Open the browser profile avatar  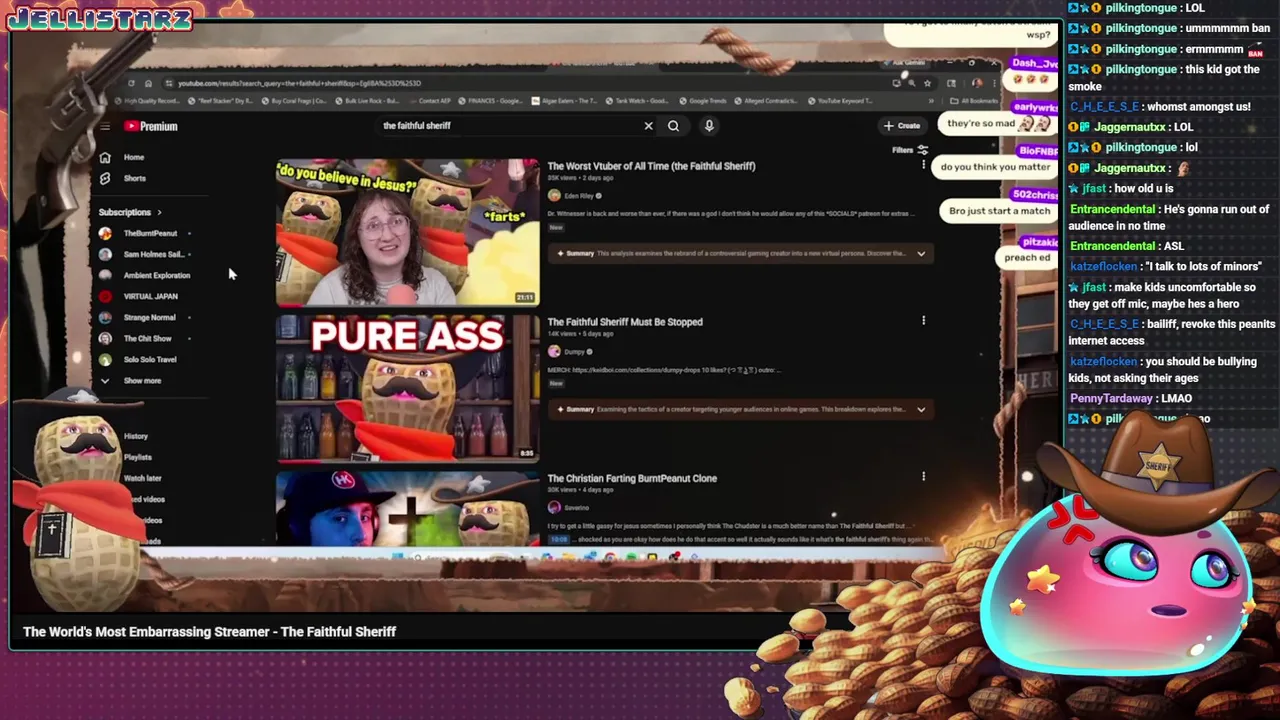tap(977, 83)
